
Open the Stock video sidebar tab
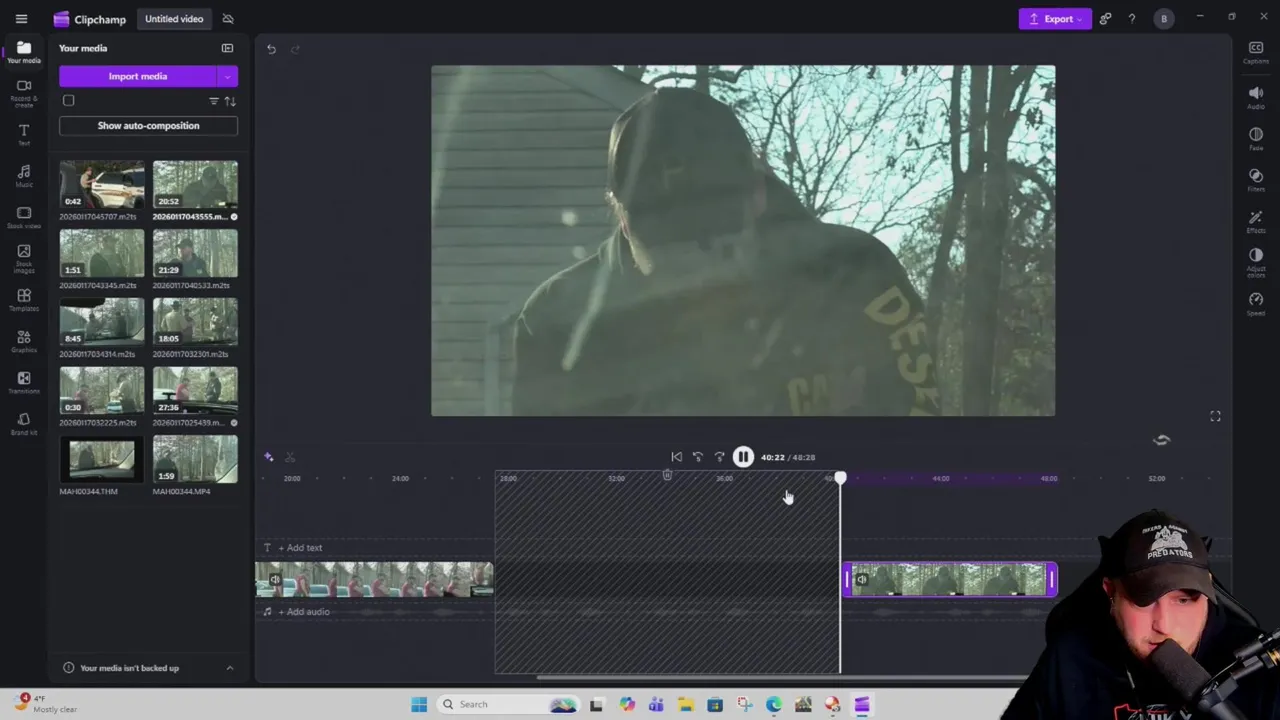(24, 218)
